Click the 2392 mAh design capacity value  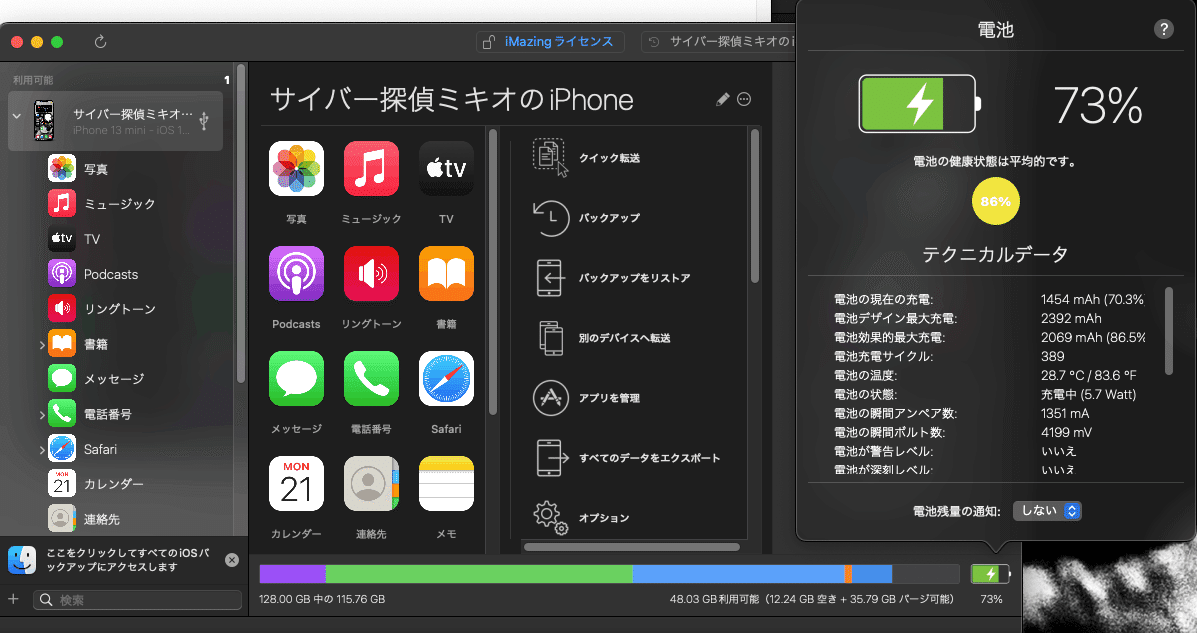pos(1071,318)
